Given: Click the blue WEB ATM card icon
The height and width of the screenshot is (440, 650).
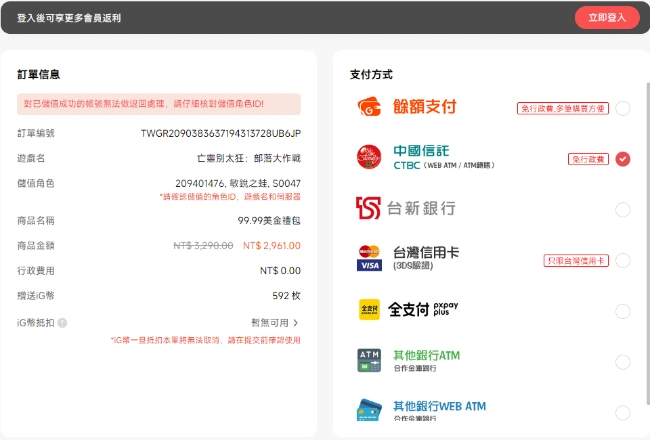Looking at the screenshot, I should [369, 410].
